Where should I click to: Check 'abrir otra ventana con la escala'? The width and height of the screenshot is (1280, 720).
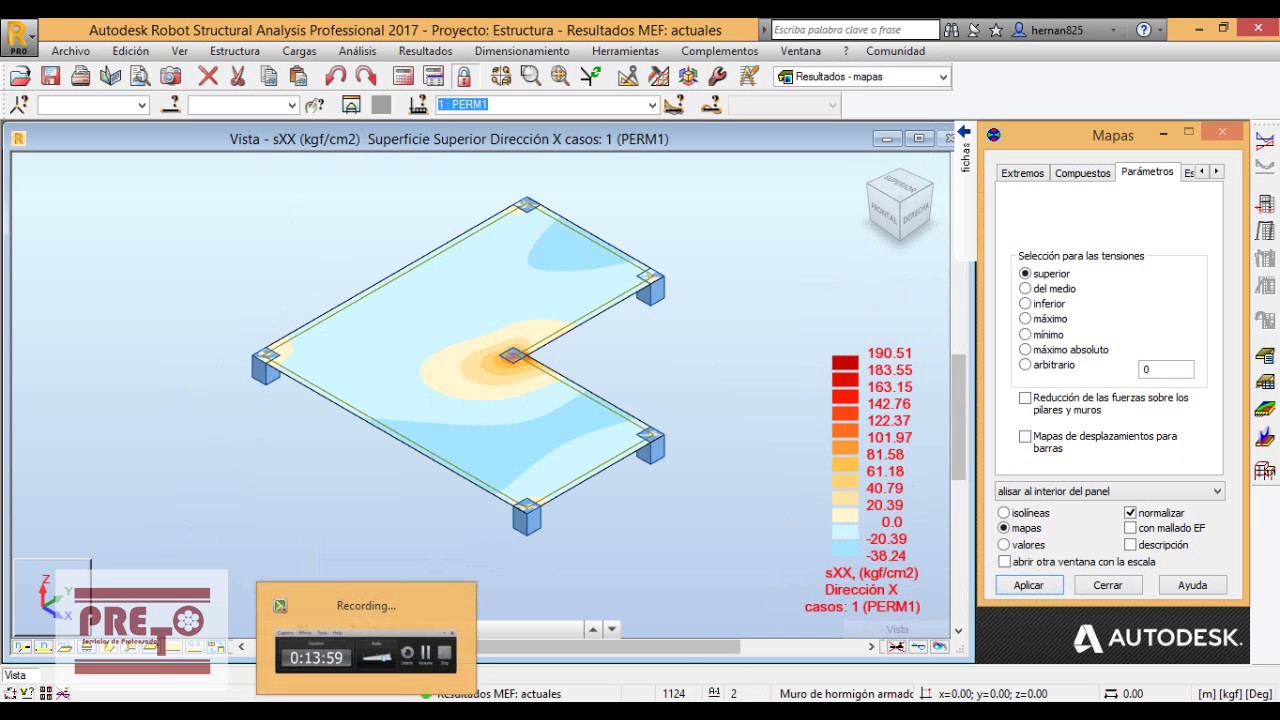(x=1005, y=562)
